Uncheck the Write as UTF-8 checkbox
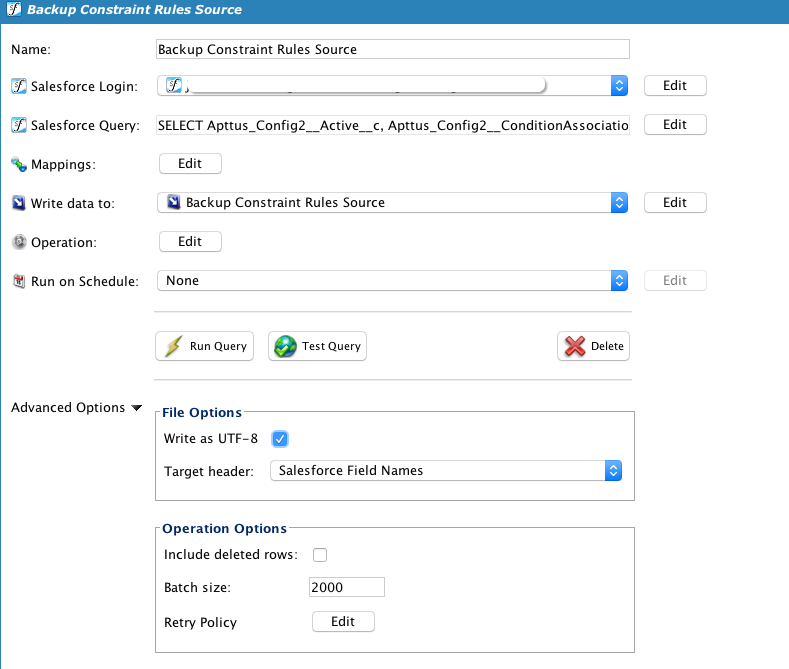Image resolution: width=789 pixels, height=669 pixels. click(x=280, y=439)
